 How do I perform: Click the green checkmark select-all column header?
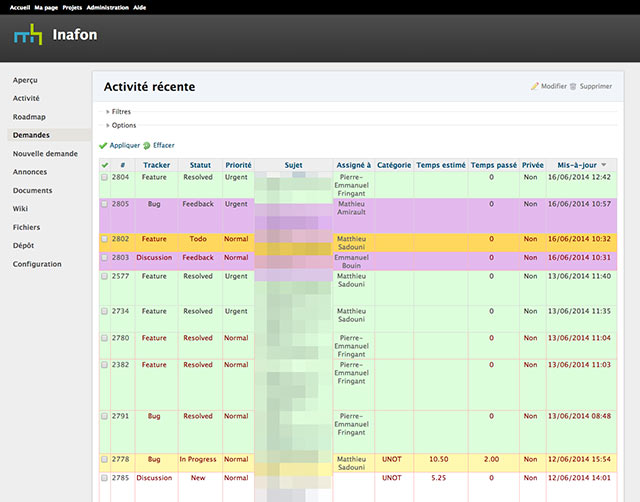pyautogui.click(x=105, y=165)
